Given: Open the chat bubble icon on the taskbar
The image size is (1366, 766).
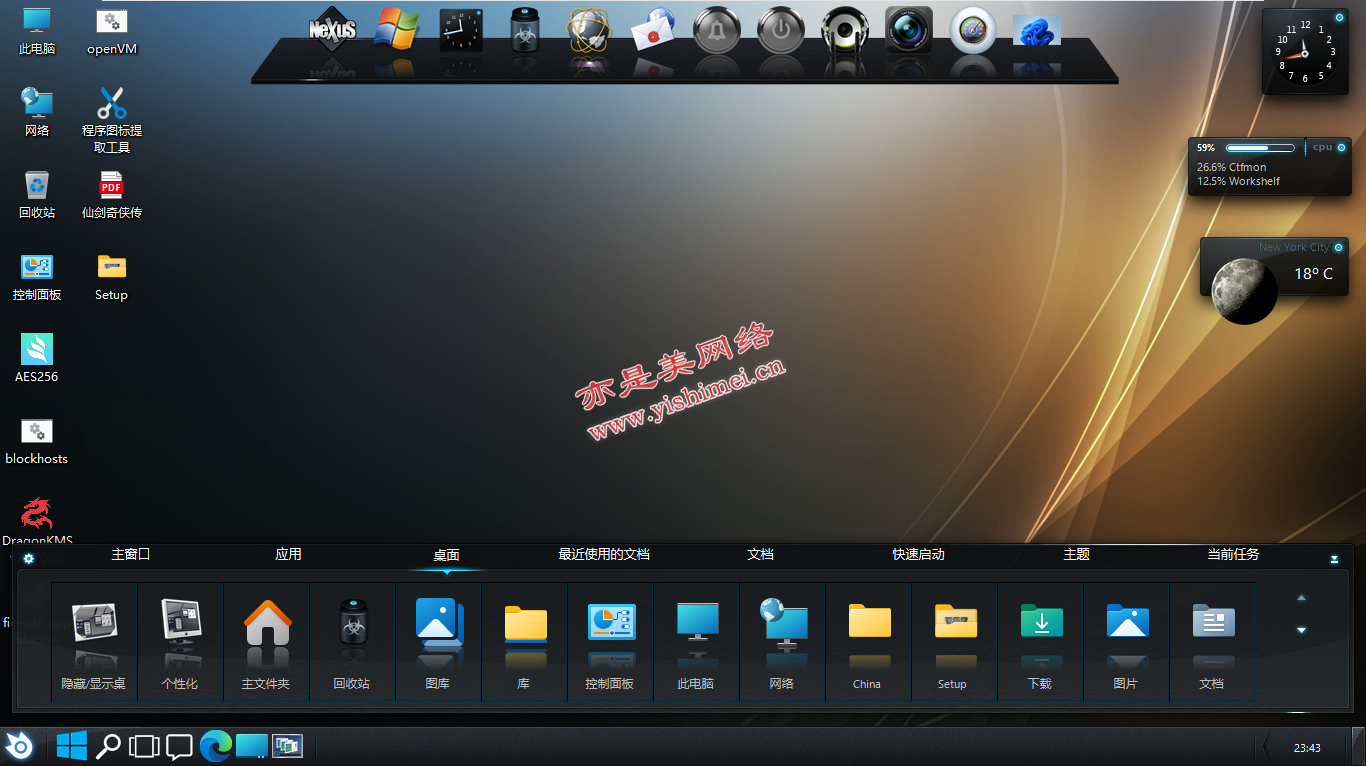Looking at the screenshot, I should click(179, 746).
